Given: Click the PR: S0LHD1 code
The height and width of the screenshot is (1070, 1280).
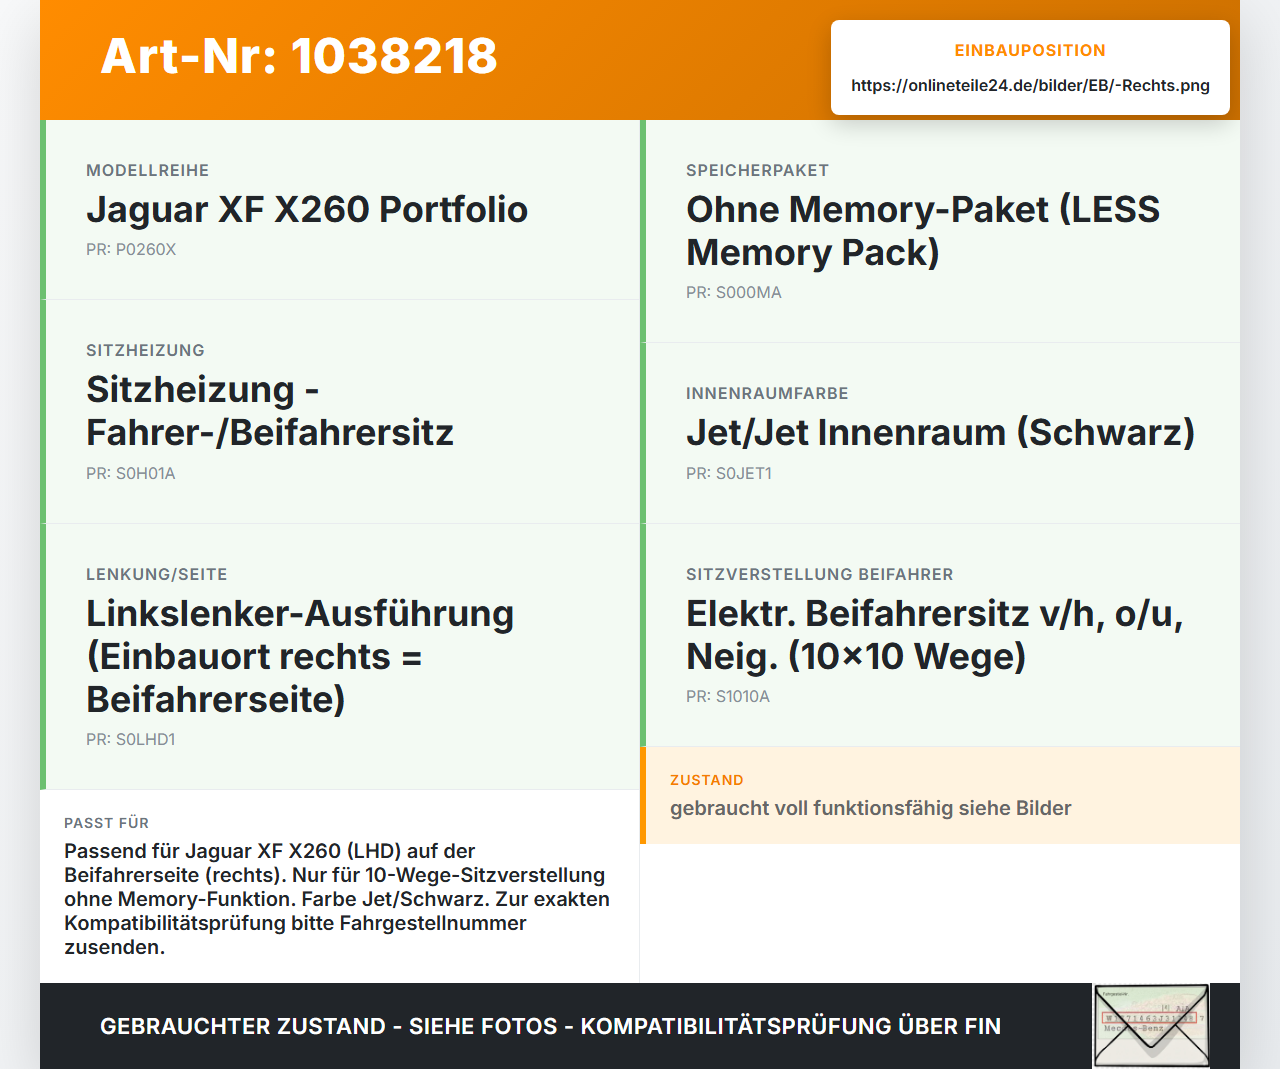Looking at the screenshot, I should 131,739.
